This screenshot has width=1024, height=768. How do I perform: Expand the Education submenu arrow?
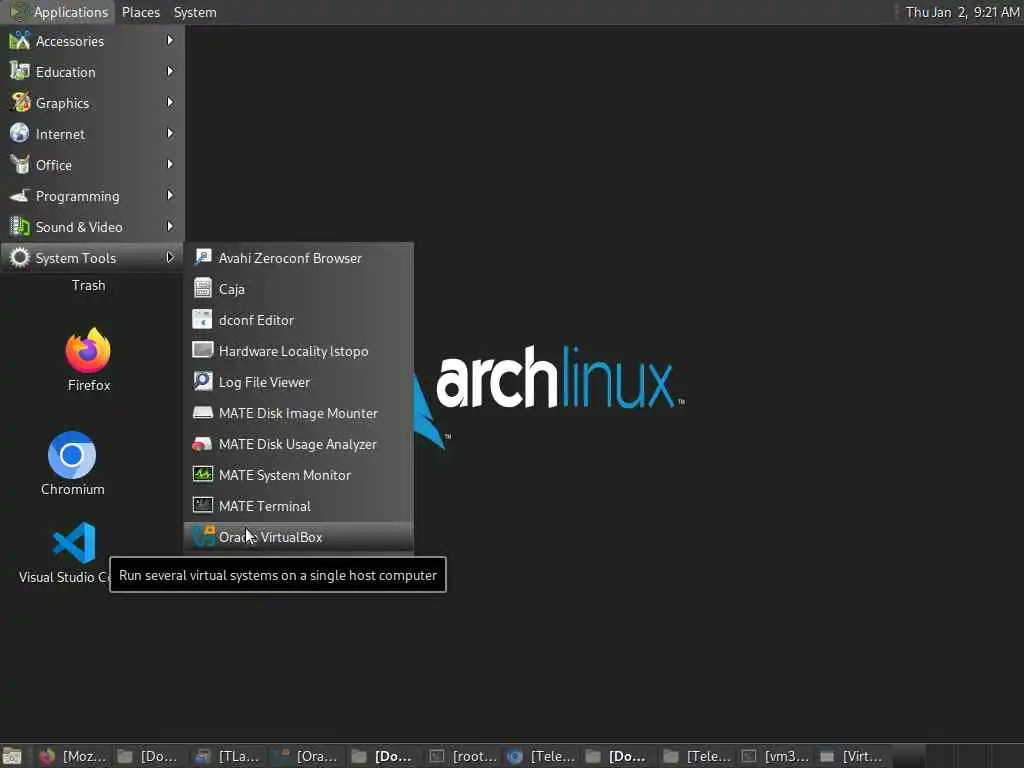coord(170,71)
